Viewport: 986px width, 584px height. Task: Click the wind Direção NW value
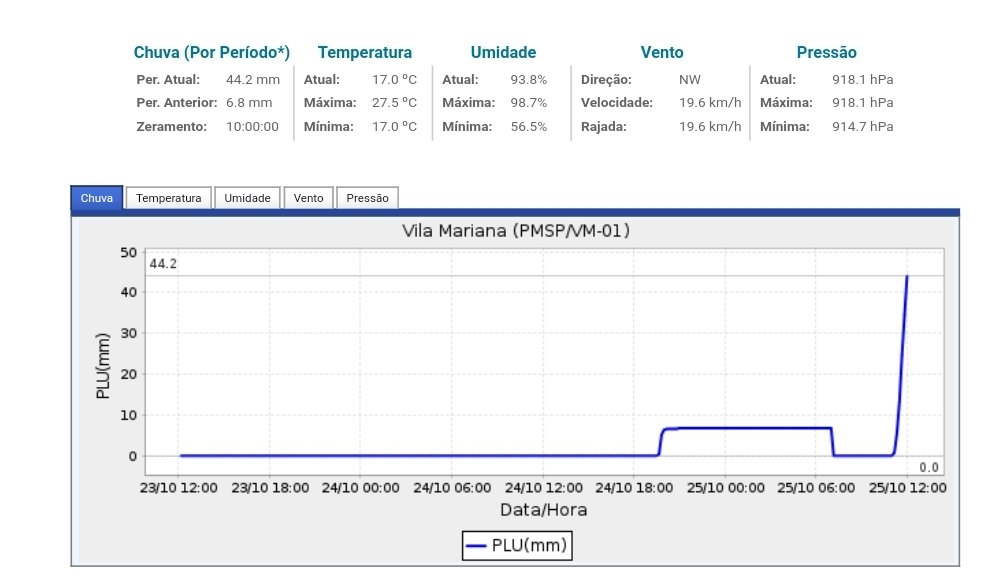point(690,79)
